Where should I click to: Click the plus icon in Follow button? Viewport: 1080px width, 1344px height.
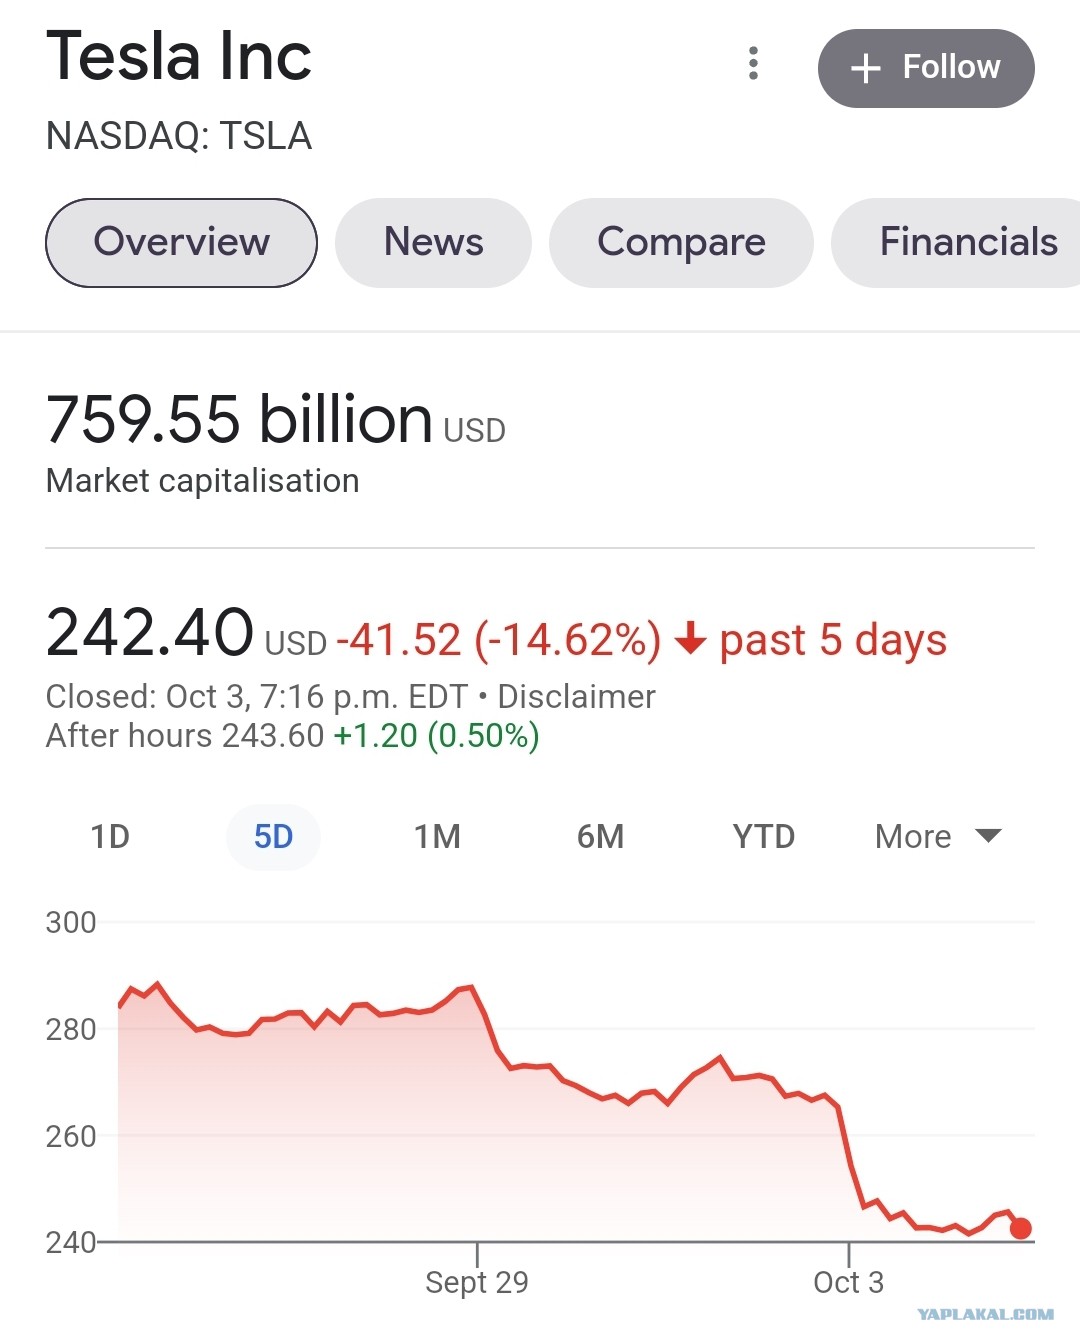pyautogui.click(x=865, y=68)
